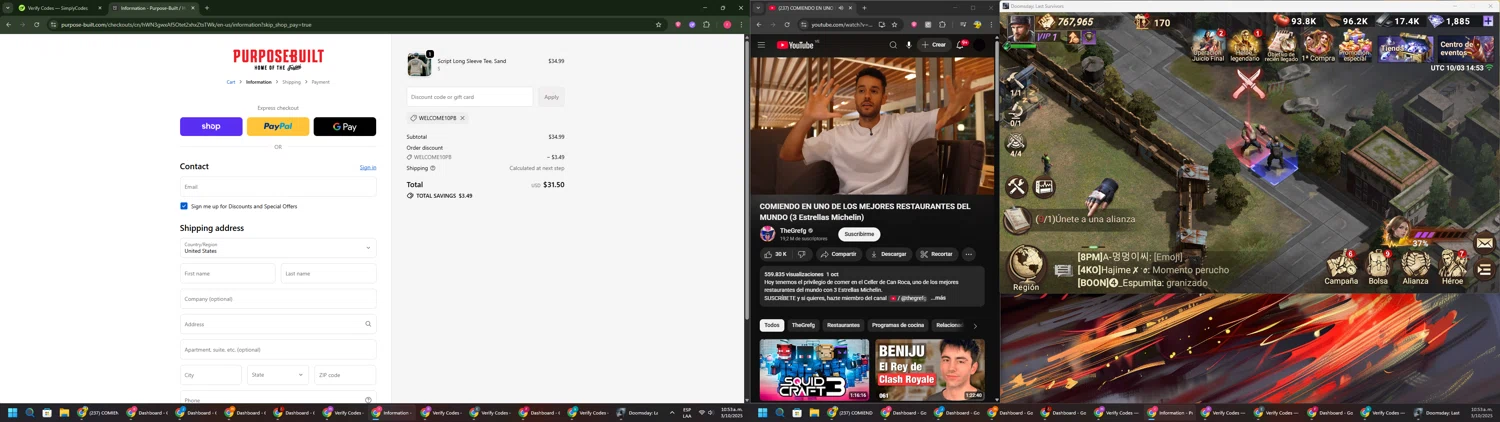
Task: Open the Tienda shop banner
Action: point(1403,48)
